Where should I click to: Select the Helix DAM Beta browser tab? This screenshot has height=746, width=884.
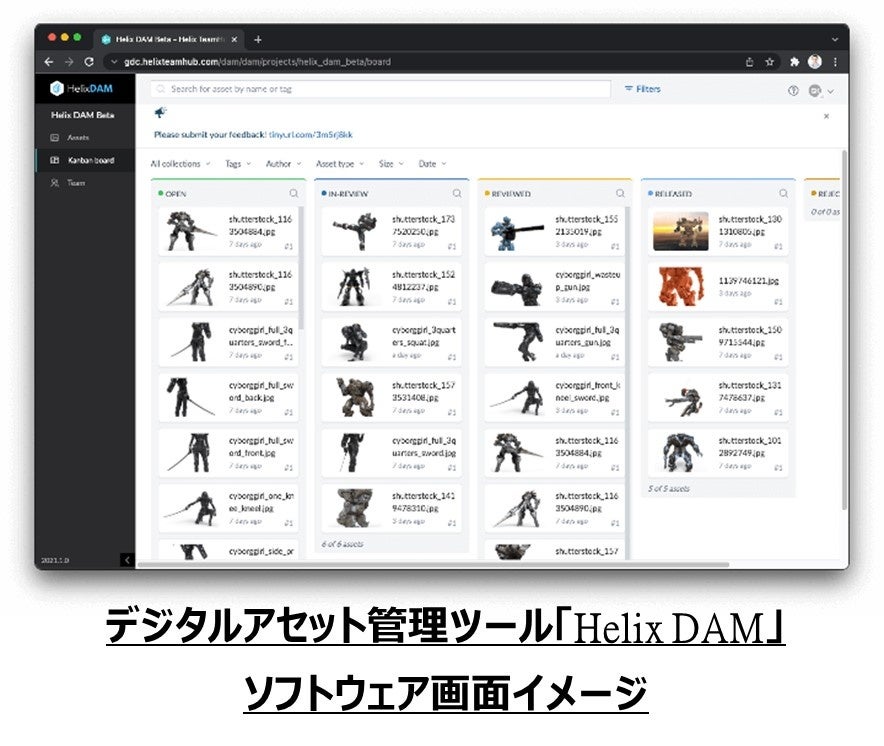169,39
